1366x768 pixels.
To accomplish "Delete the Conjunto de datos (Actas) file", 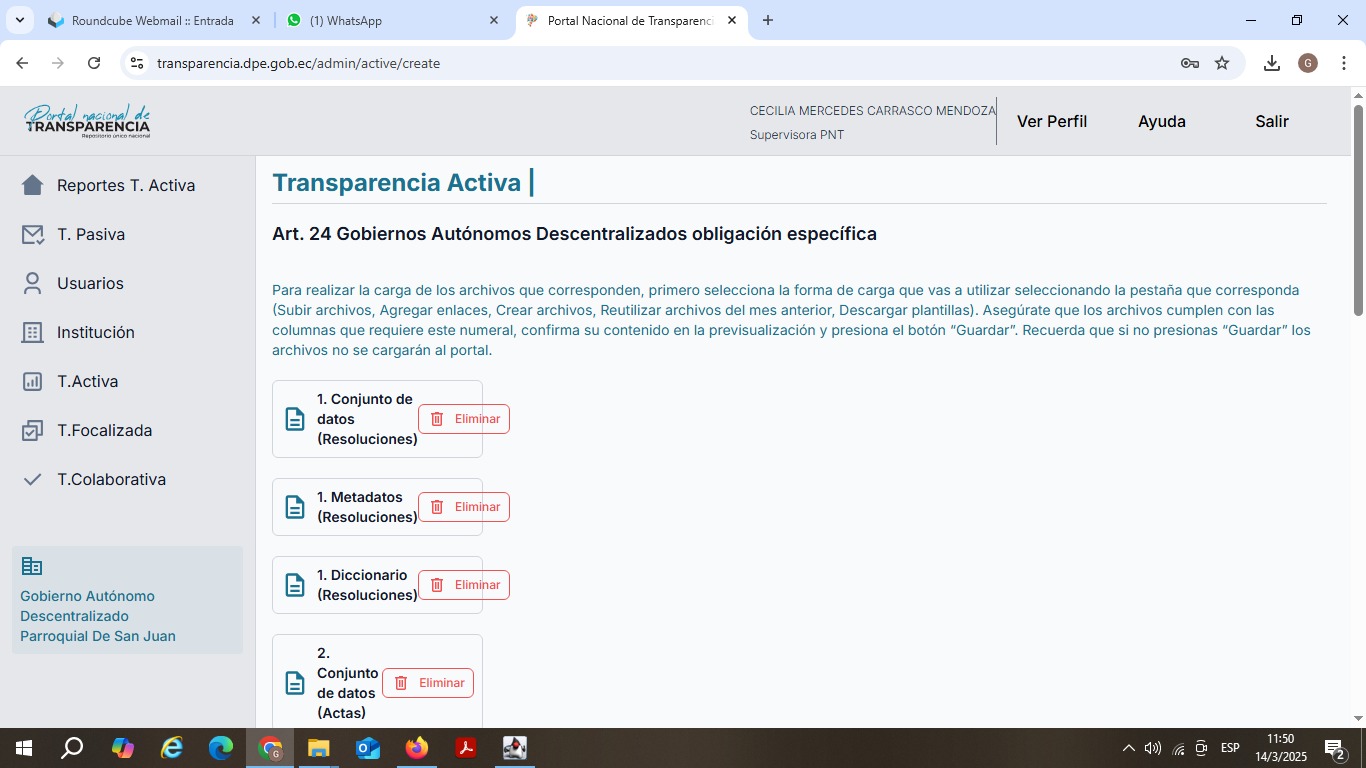I will point(428,683).
